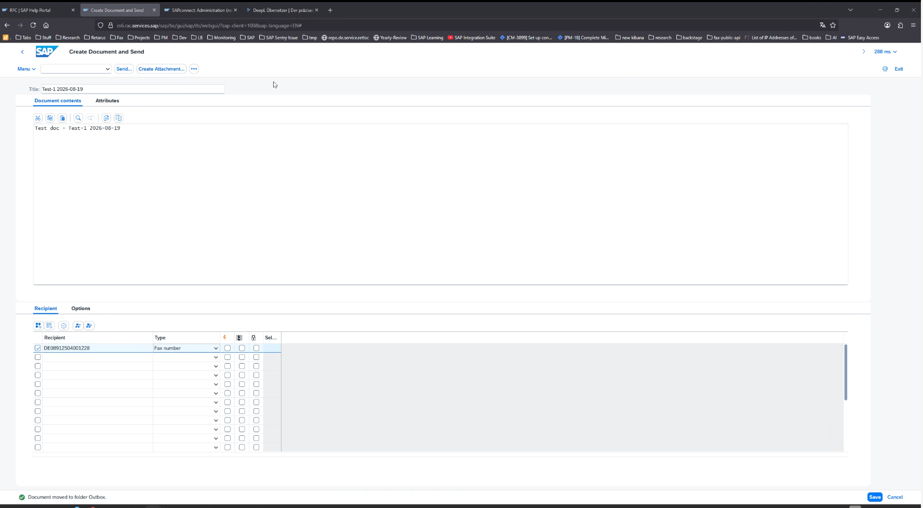Click the Cut icon in the editor toolbar
Image resolution: width=923 pixels, height=508 pixels.
pos(38,118)
